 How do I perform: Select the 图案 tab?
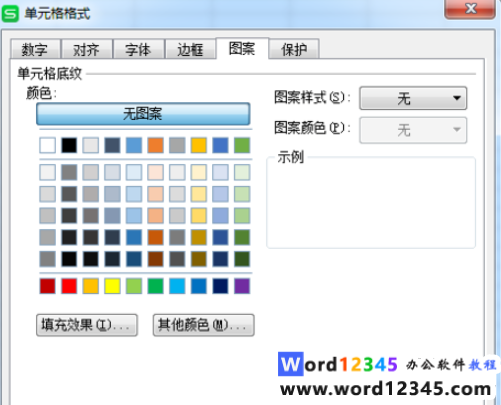[x=242, y=49]
